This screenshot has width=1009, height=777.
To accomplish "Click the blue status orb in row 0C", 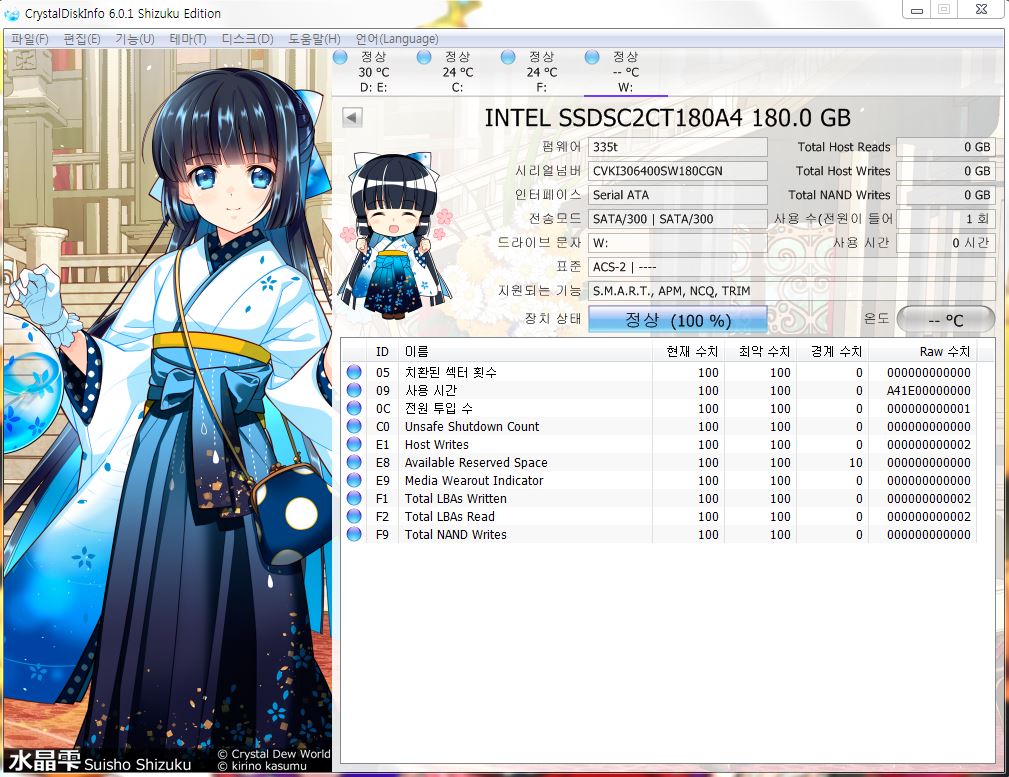I will [354, 408].
